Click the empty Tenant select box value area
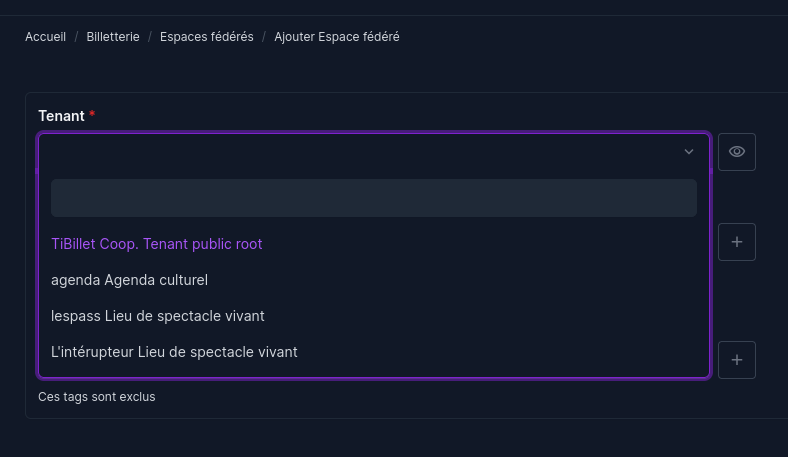788x457 pixels. pos(362,152)
